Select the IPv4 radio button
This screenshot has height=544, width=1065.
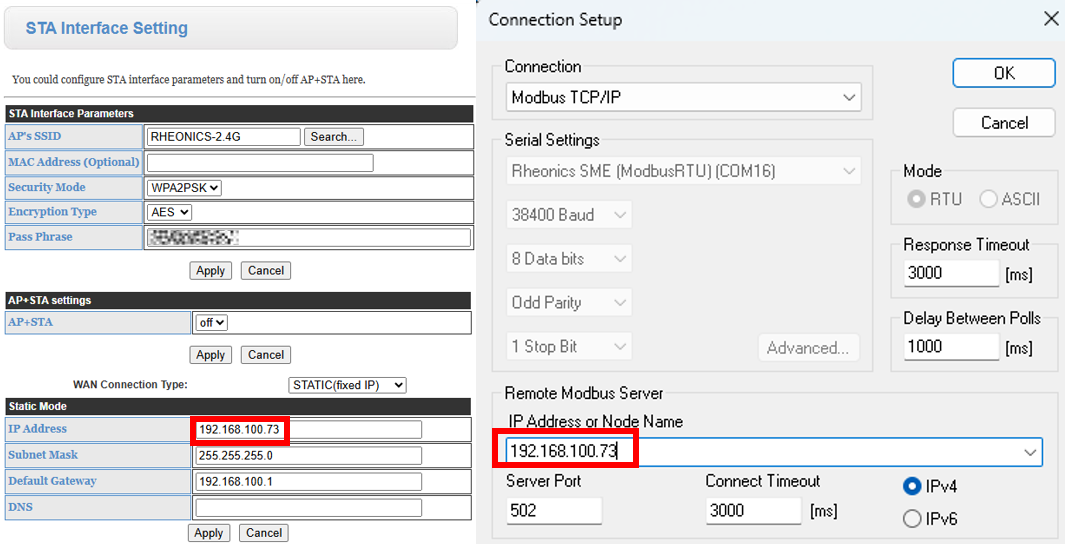(x=912, y=486)
